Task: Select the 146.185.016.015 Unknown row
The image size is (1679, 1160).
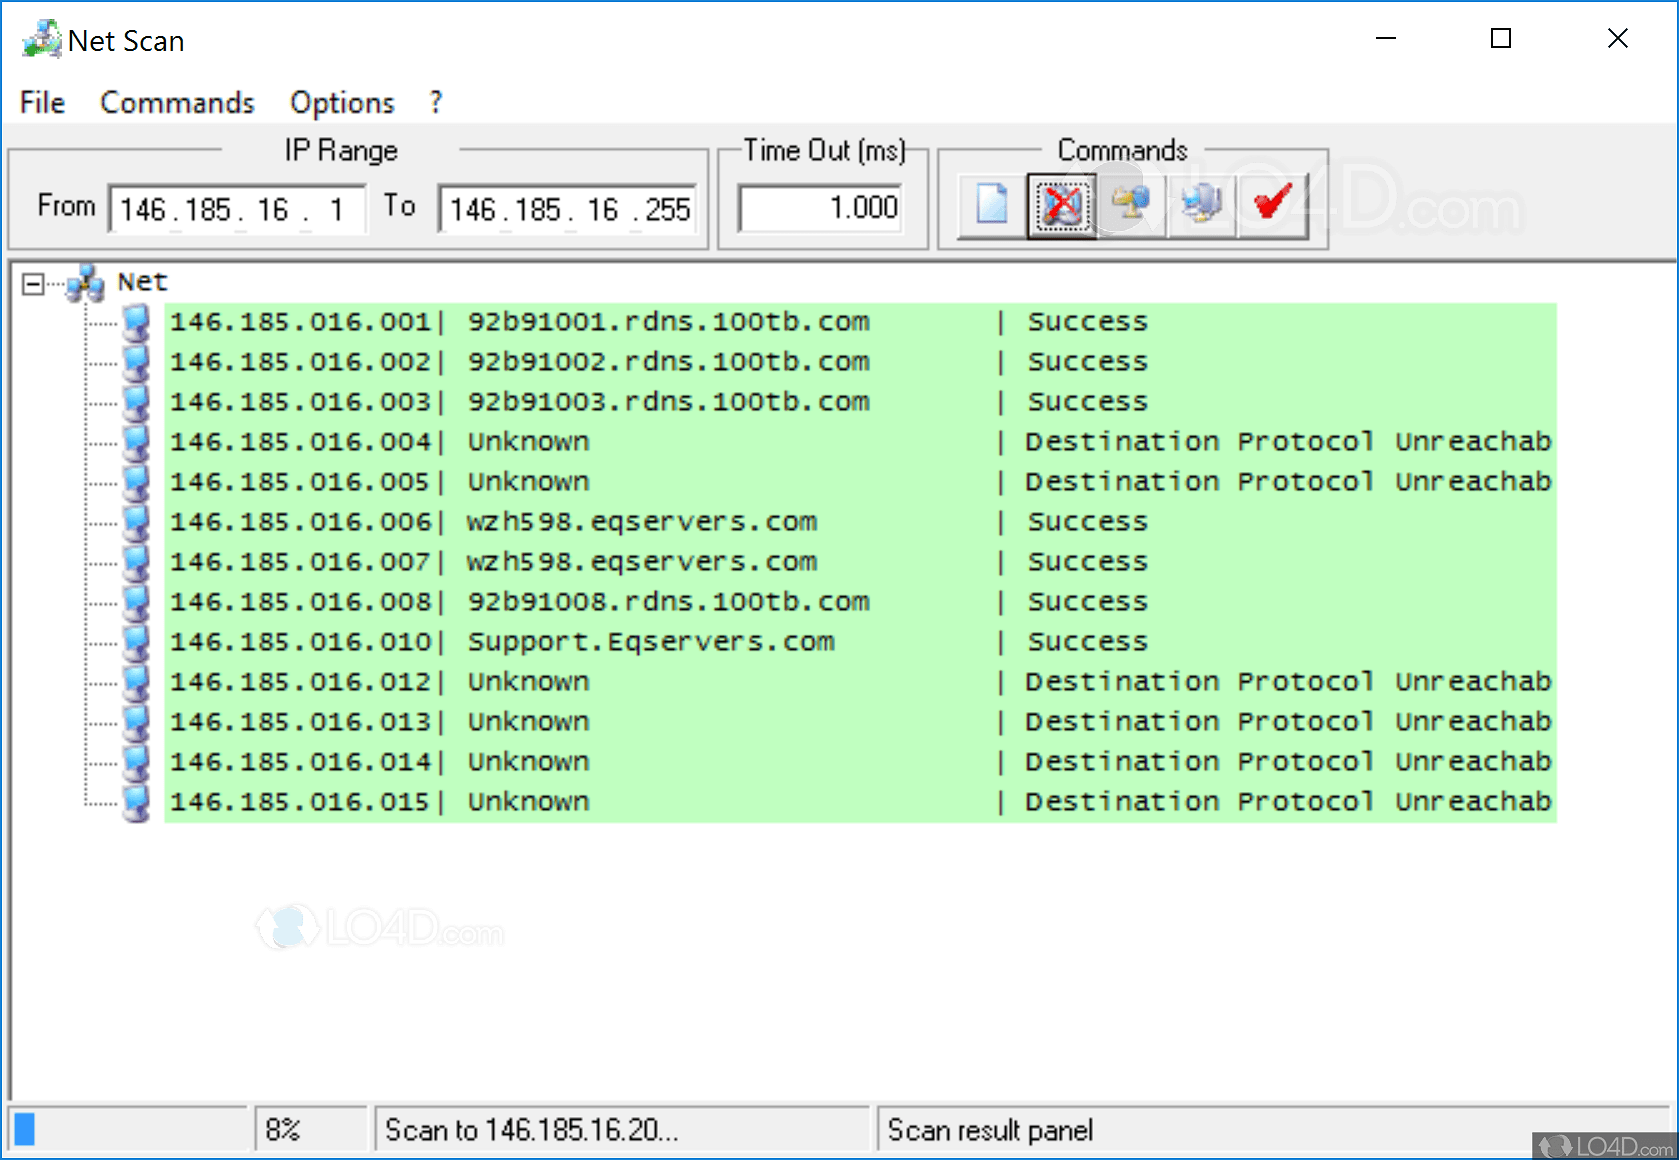Action: (860, 802)
